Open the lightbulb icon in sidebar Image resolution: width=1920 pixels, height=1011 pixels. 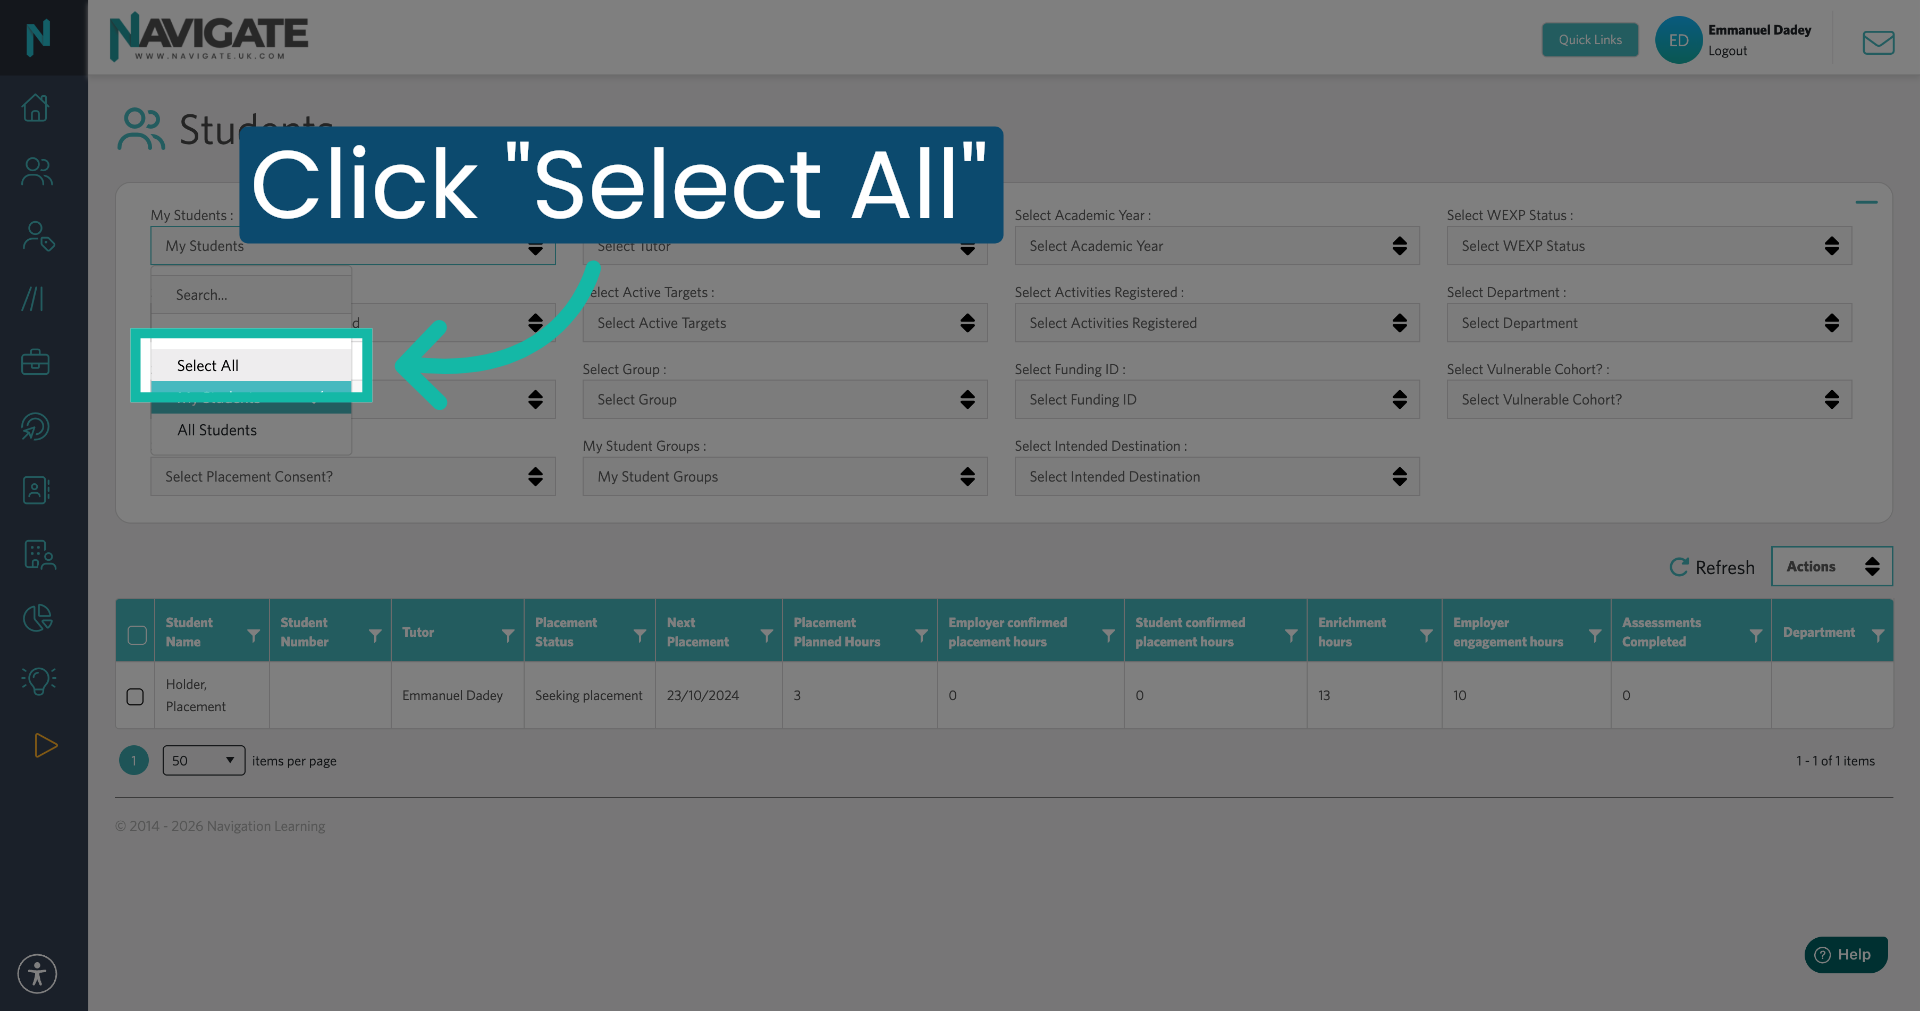click(x=37, y=681)
